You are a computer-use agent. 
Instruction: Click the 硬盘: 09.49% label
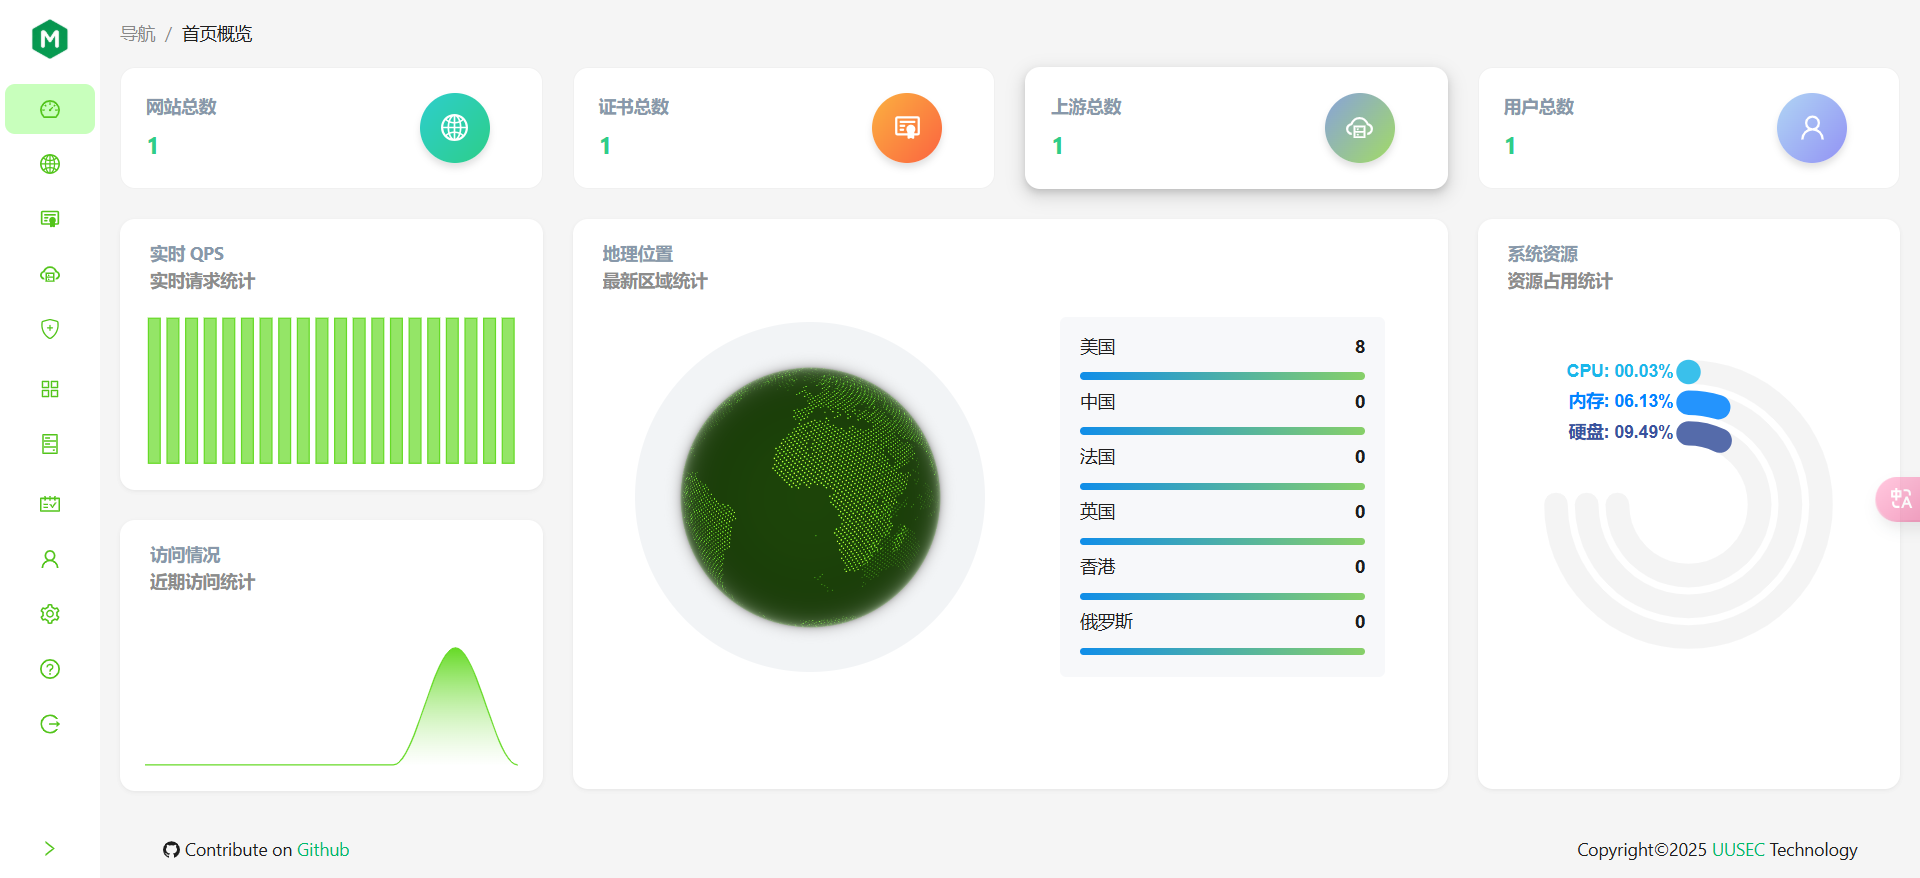tap(1620, 432)
